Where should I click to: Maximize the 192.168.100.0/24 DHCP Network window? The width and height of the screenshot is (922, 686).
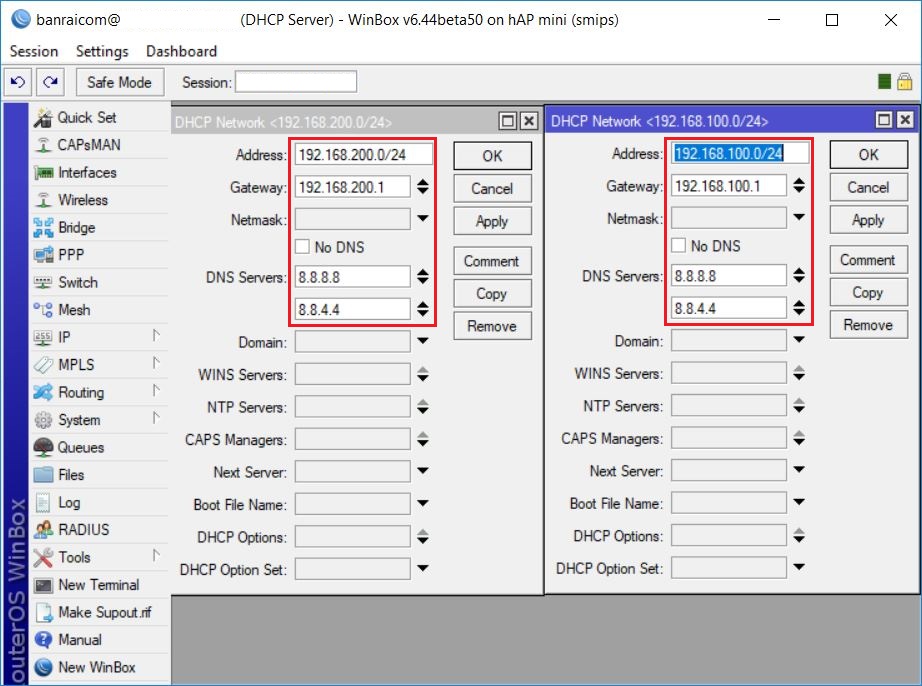(884, 120)
